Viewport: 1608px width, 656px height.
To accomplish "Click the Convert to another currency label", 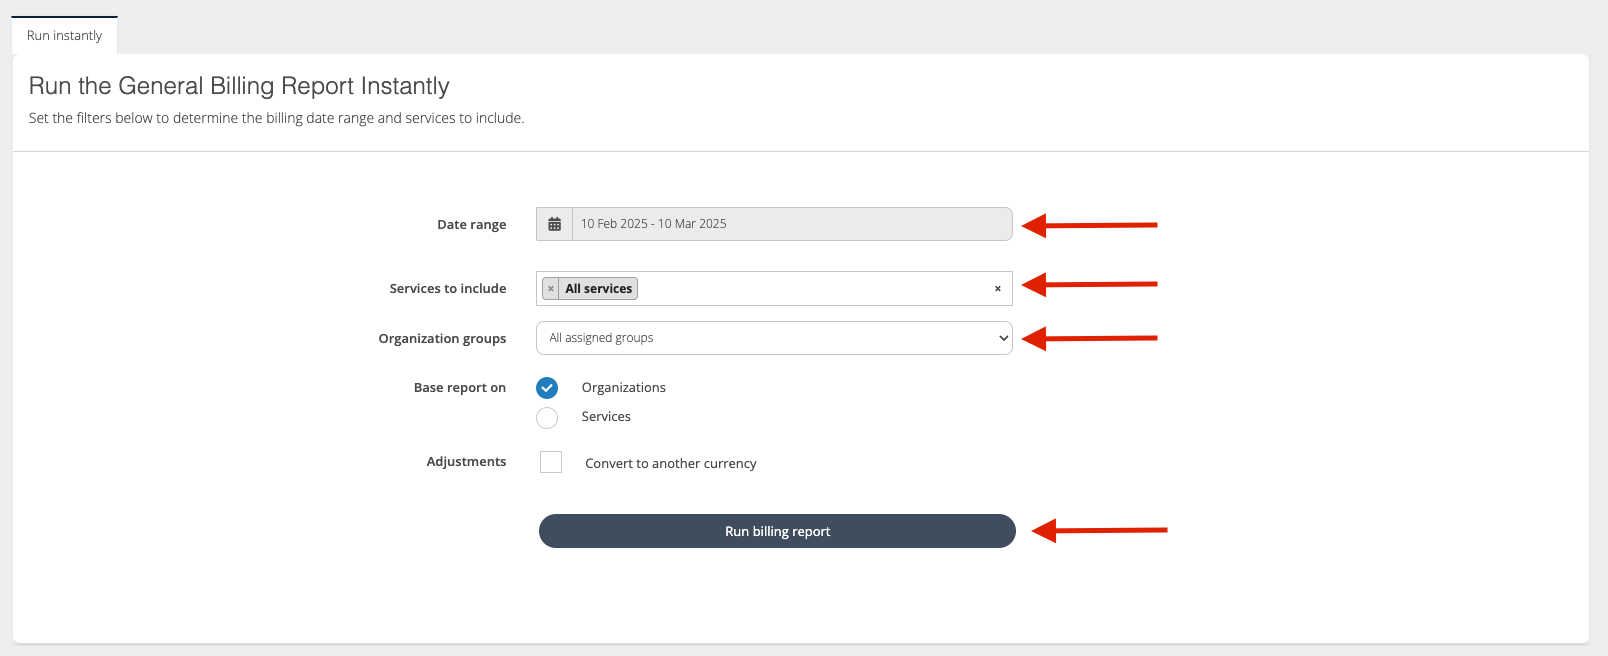I will pos(670,464).
